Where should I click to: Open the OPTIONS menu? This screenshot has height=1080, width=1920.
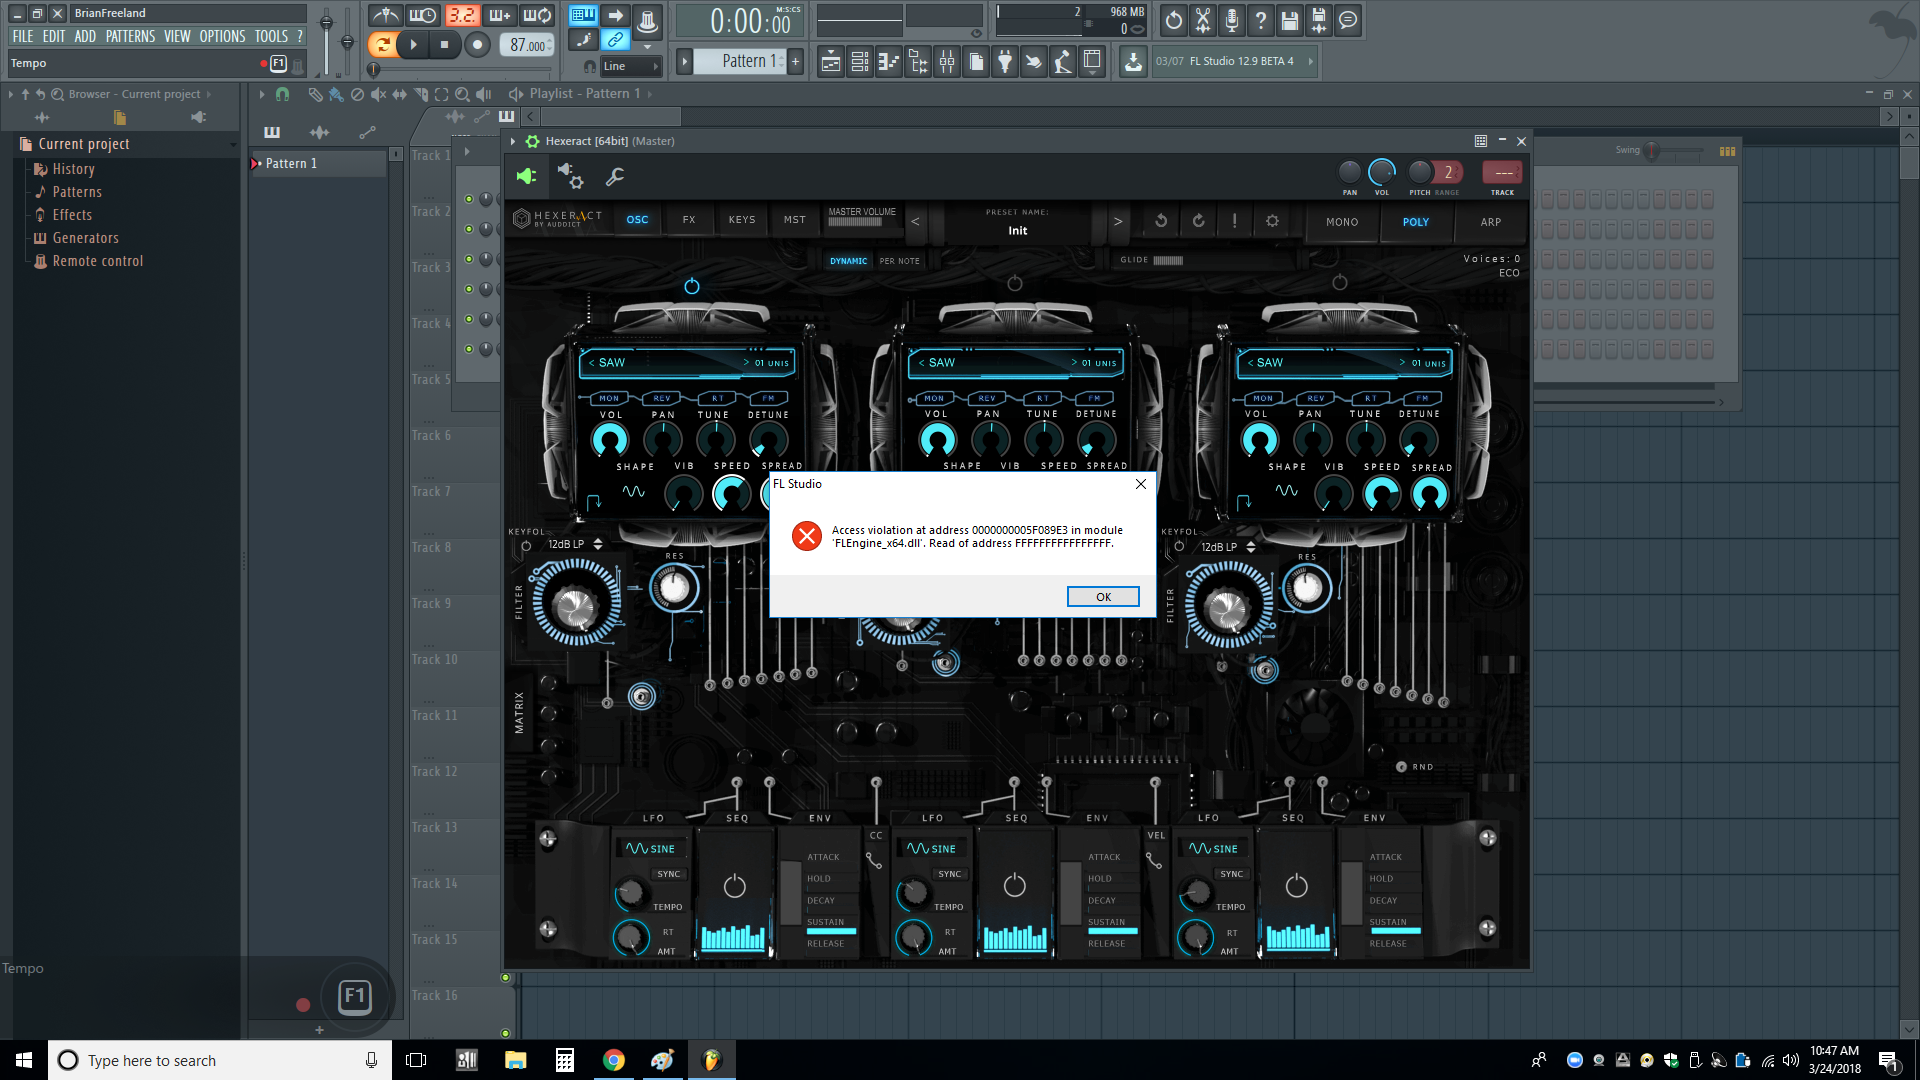click(222, 36)
